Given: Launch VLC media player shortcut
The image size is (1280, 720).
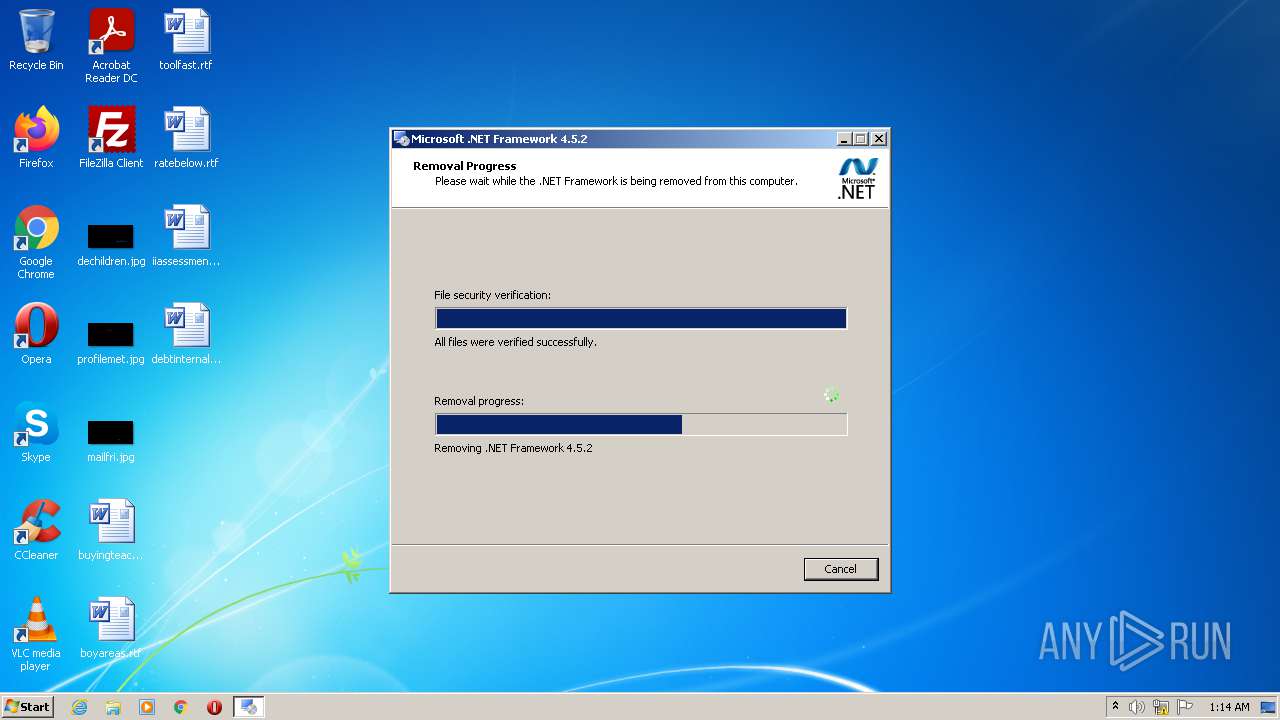Looking at the screenshot, I should click(x=36, y=634).
